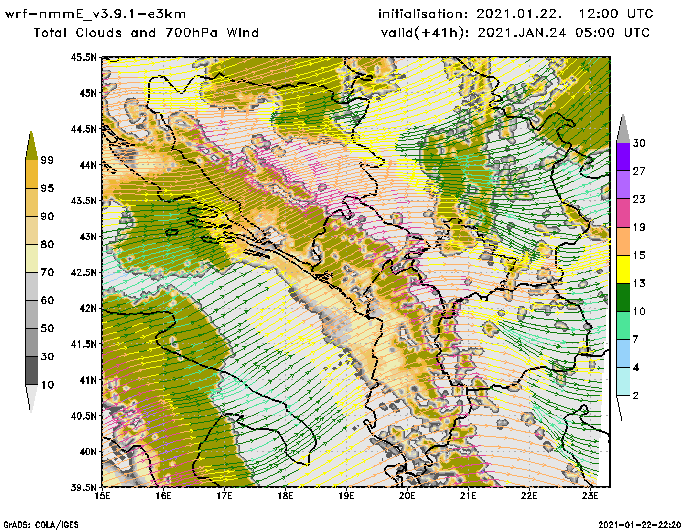This screenshot has width=700, height=530.
Task: Click the valid date '2021.JAN.24'
Action: pyautogui.click(x=522, y=33)
